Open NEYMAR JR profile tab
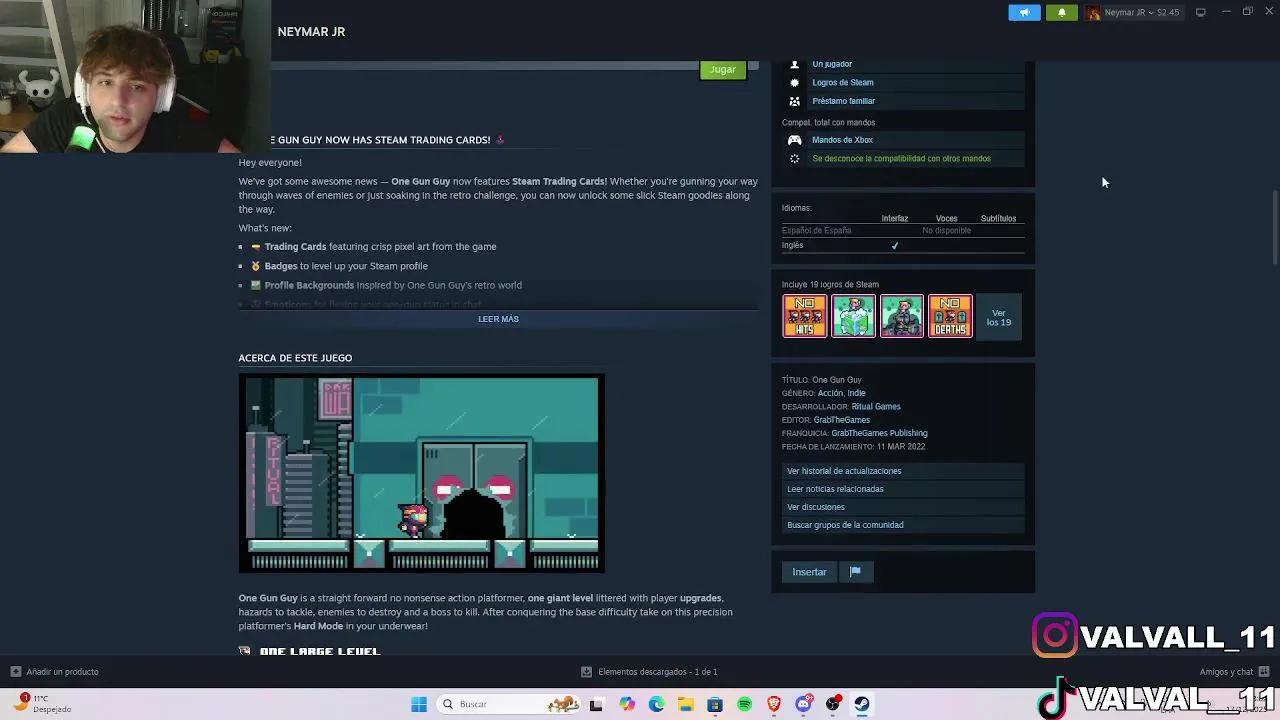Screen dimensions: 1280x720 tap(311, 32)
